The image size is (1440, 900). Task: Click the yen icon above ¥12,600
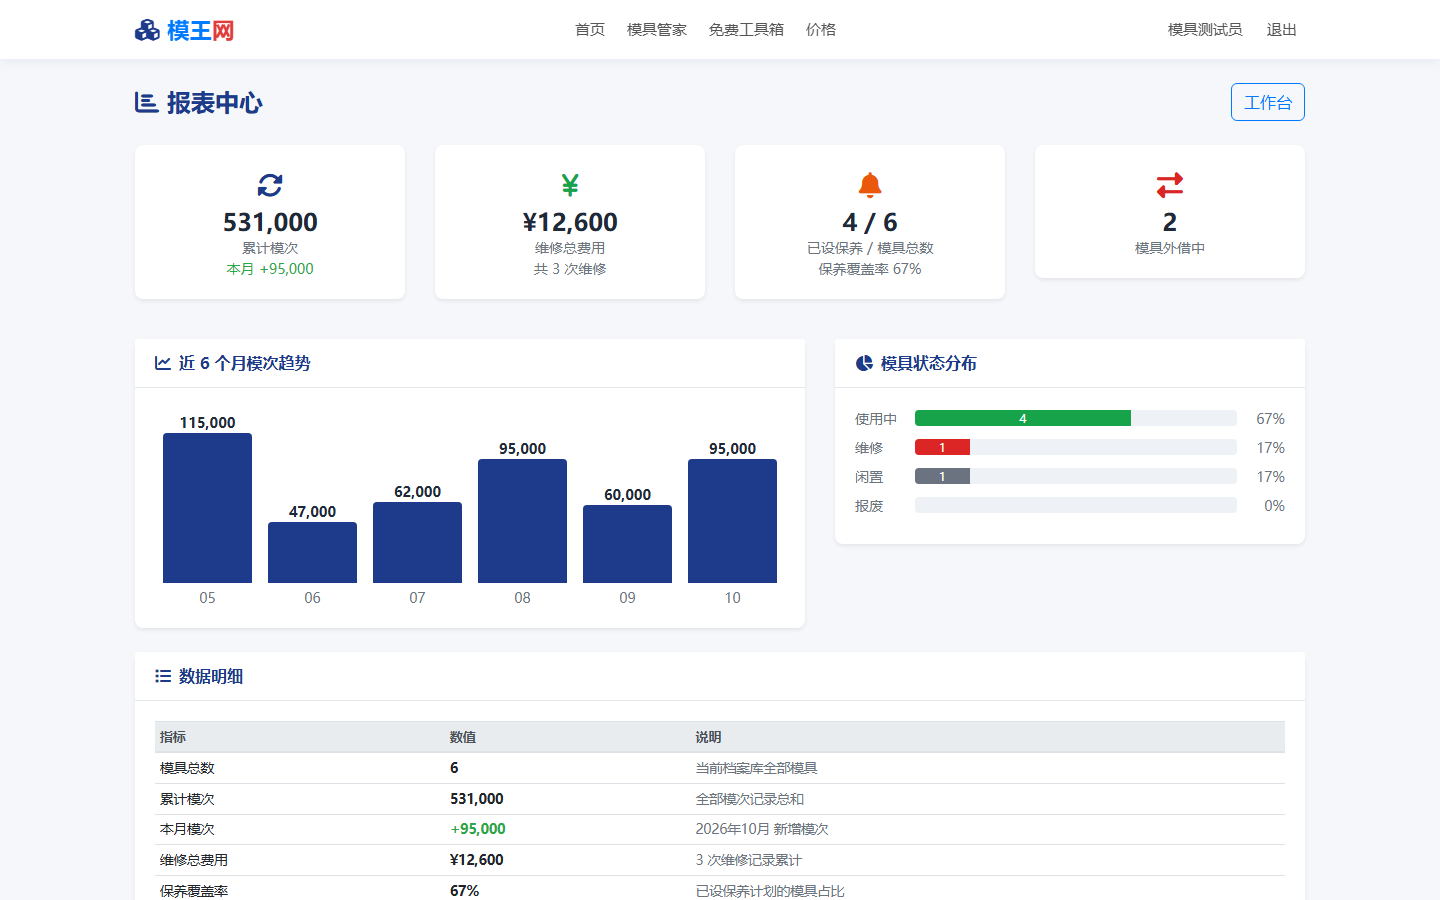[570, 185]
